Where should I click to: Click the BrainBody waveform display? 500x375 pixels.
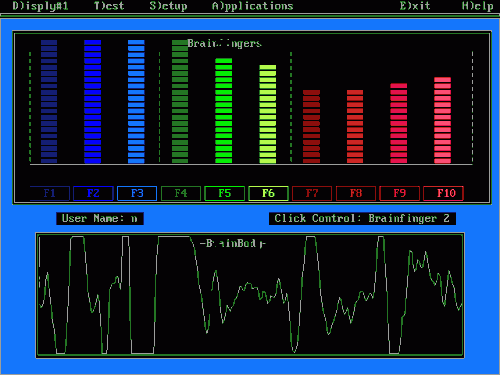[250, 295]
